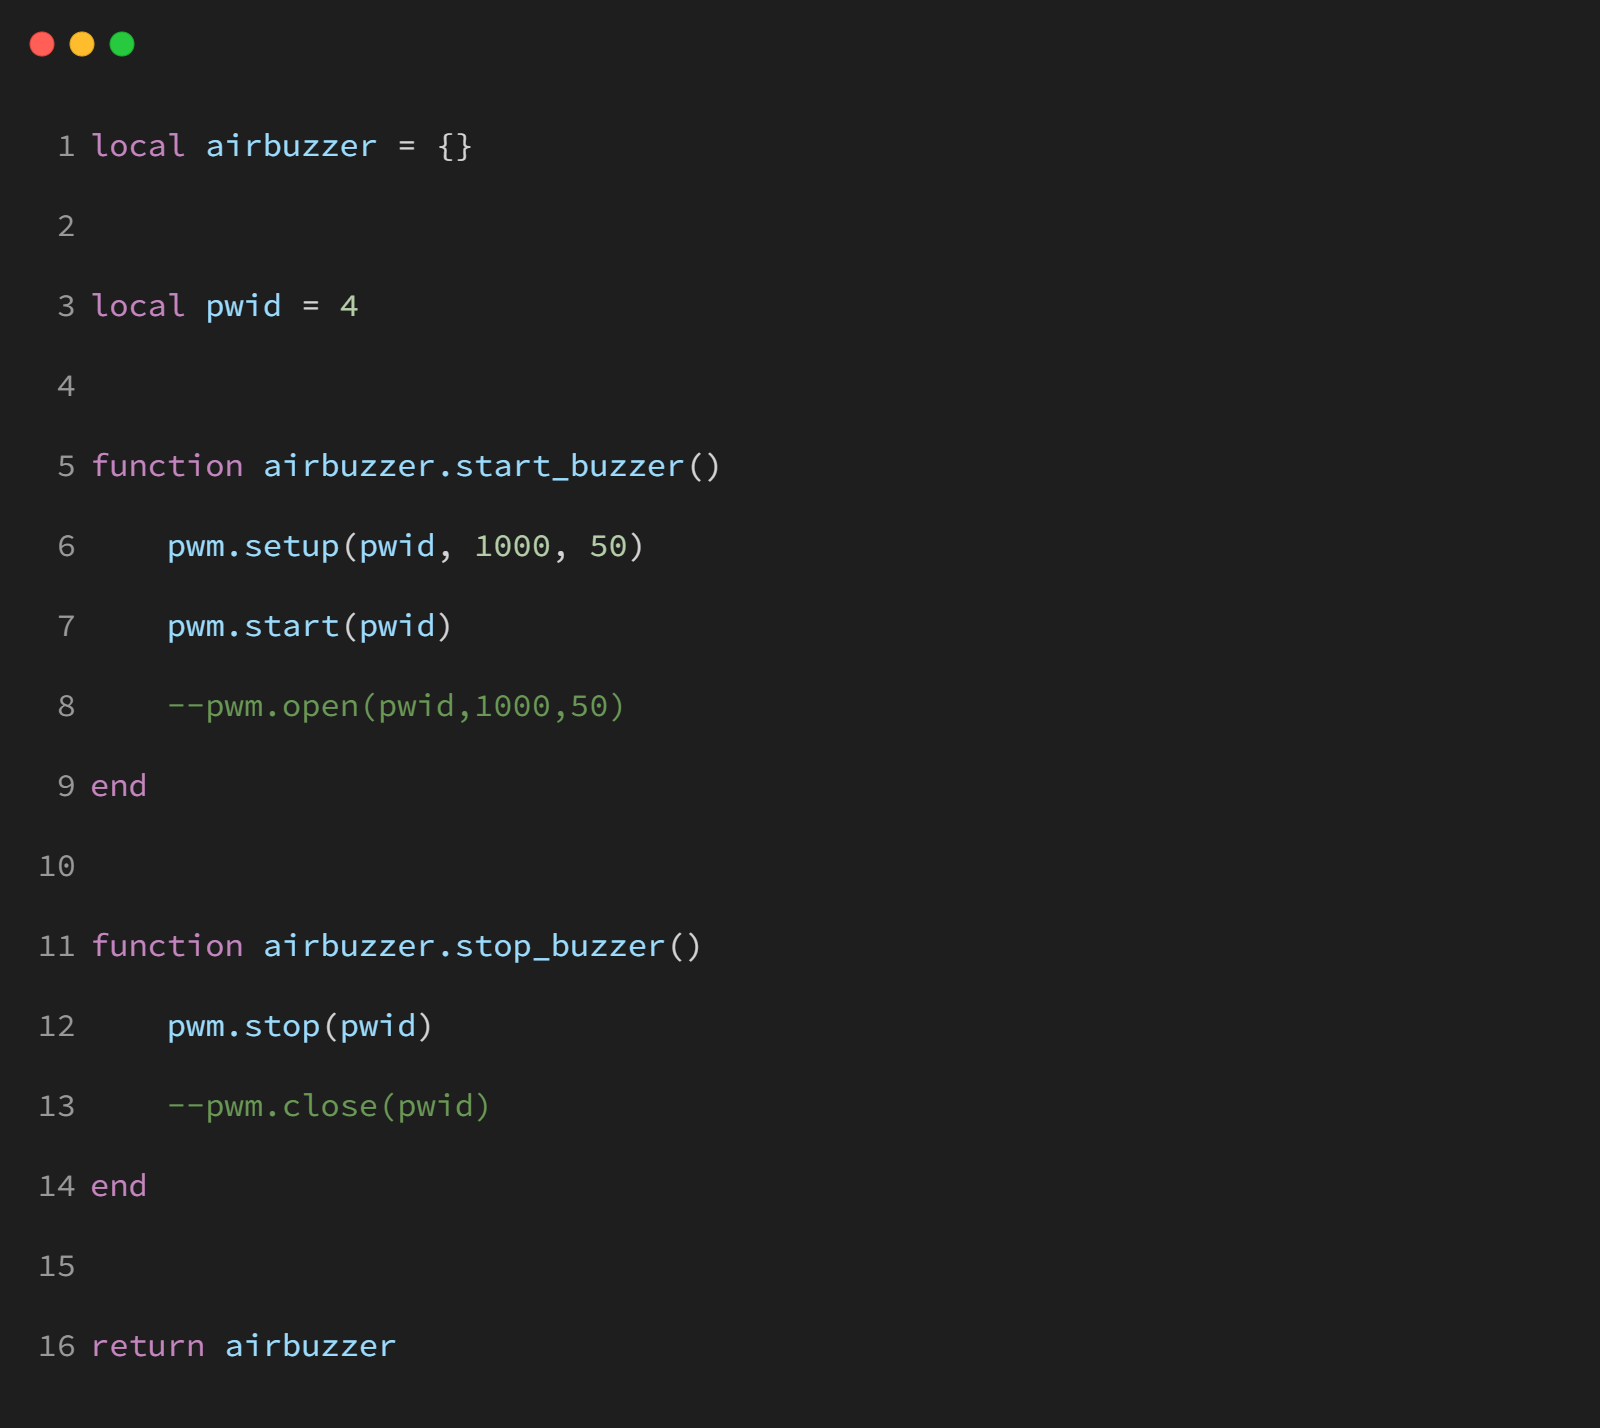This screenshot has height=1428, width=1600.
Task: Click the red close window button
Action: tap(42, 44)
